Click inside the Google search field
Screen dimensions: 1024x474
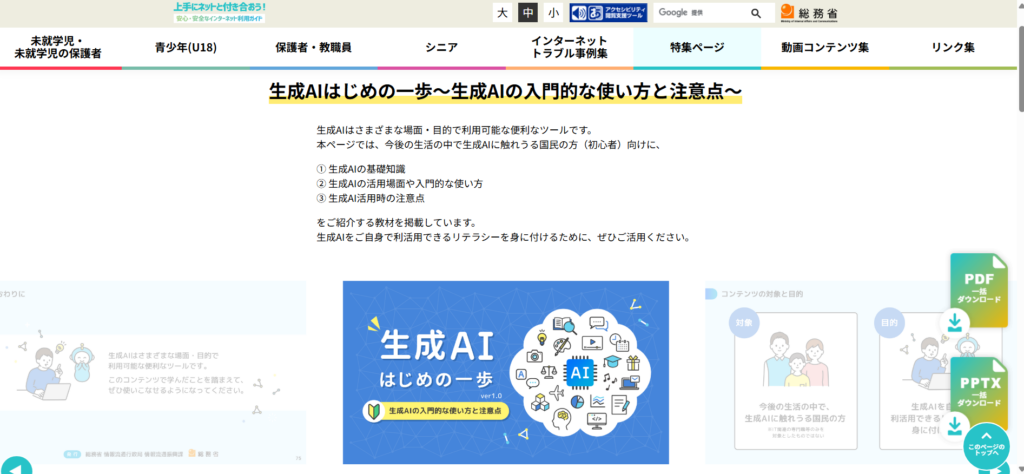pyautogui.click(x=700, y=13)
